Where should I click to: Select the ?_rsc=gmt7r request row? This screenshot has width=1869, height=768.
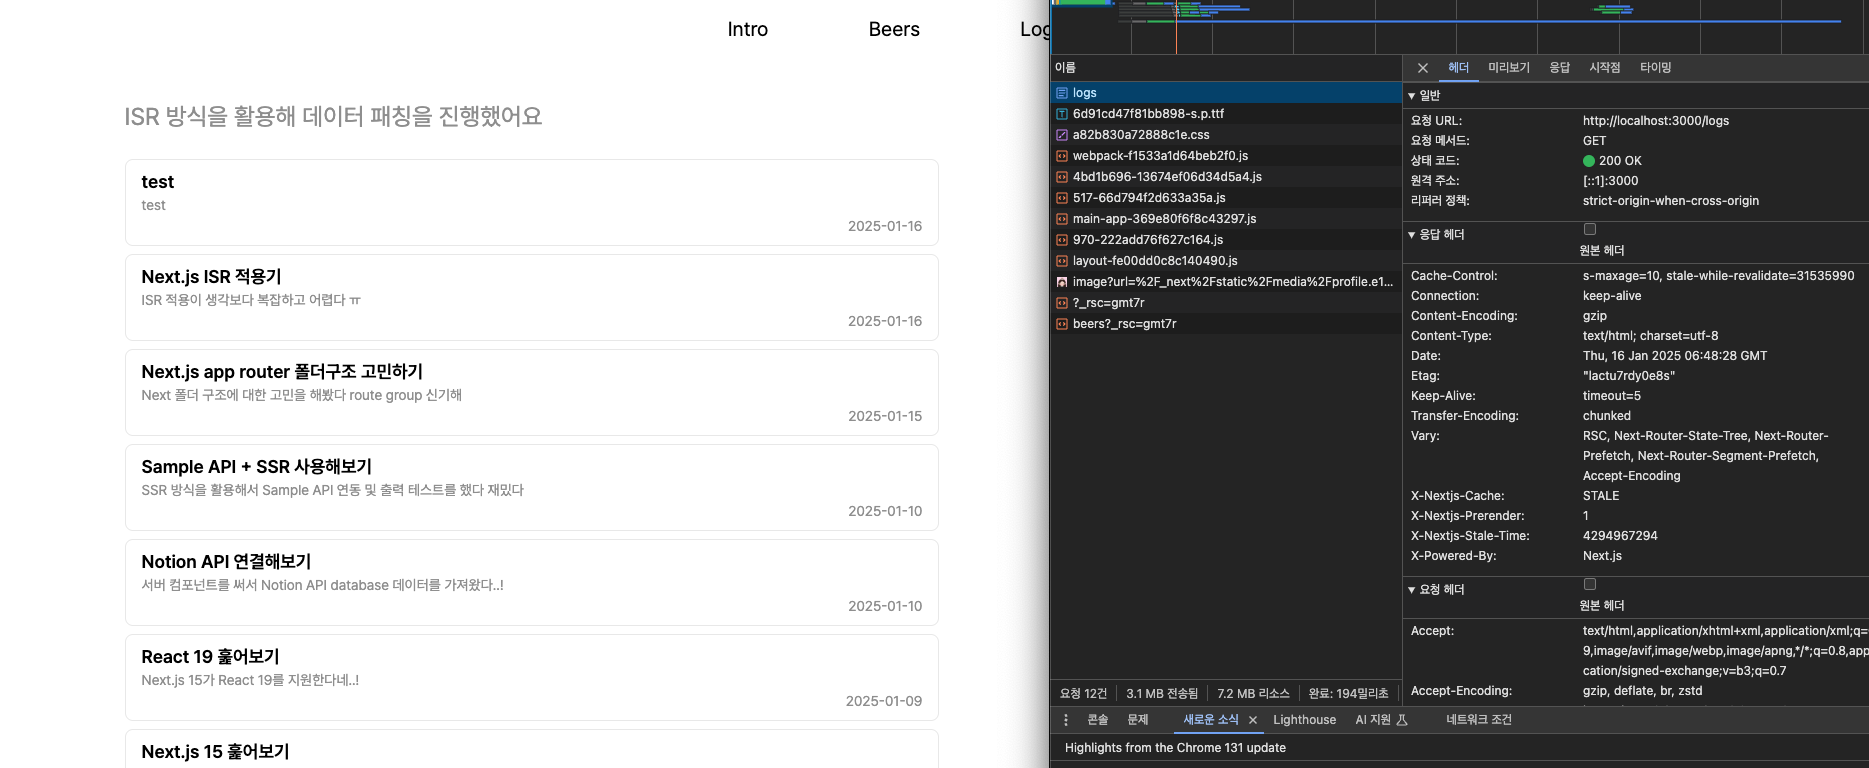(1226, 303)
